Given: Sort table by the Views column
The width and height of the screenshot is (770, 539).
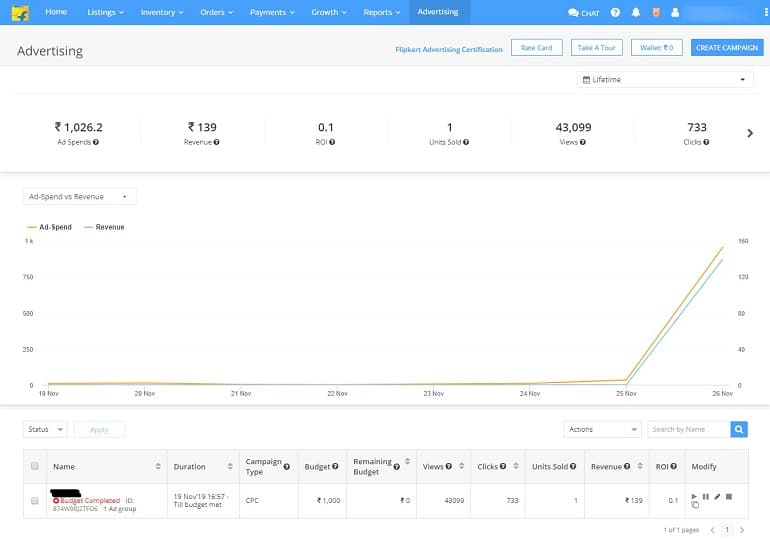Looking at the screenshot, I should click(461, 465).
